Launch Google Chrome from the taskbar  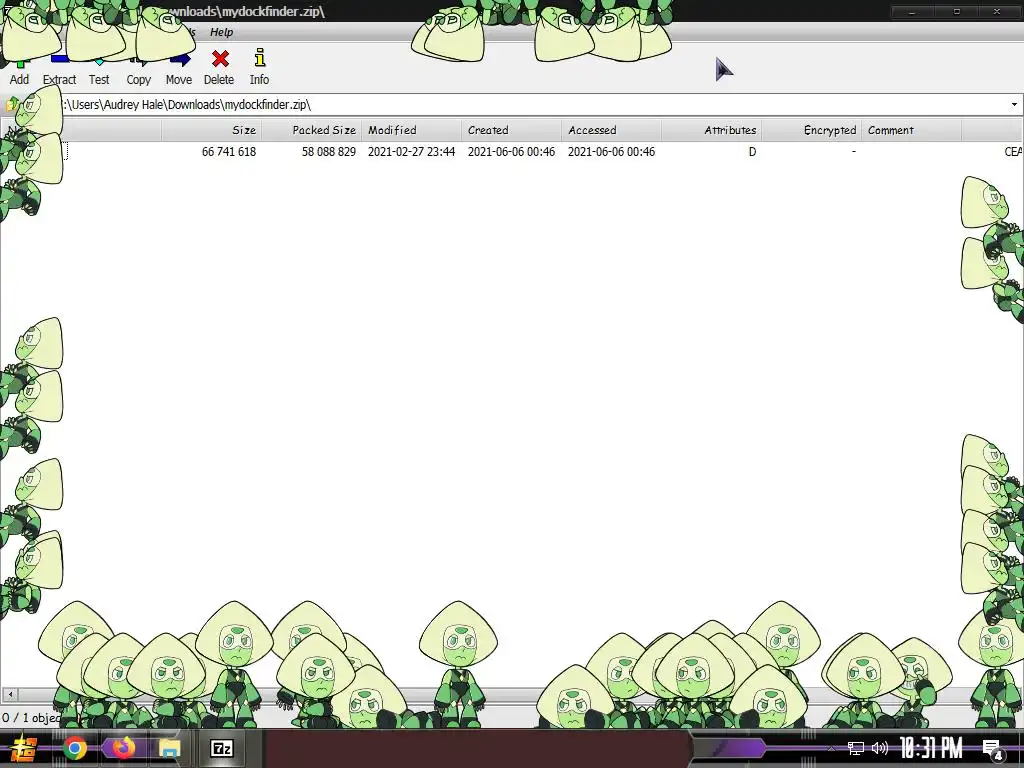[75, 748]
